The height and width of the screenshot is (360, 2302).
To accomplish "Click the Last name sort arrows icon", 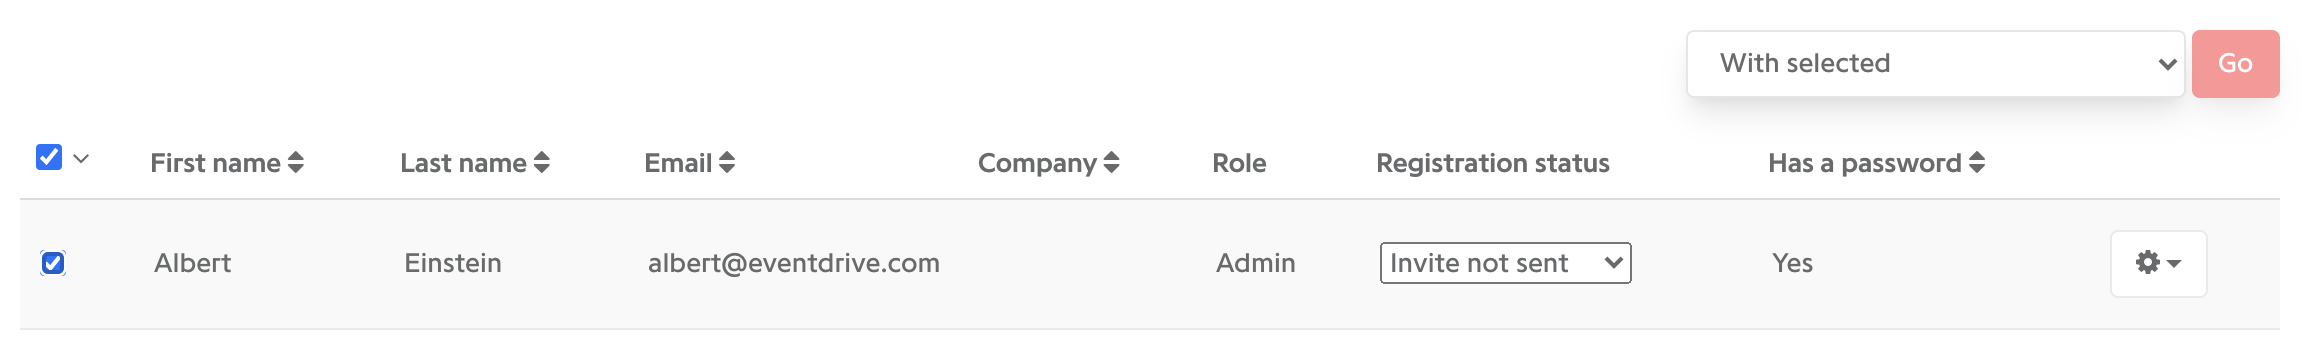I will [542, 163].
